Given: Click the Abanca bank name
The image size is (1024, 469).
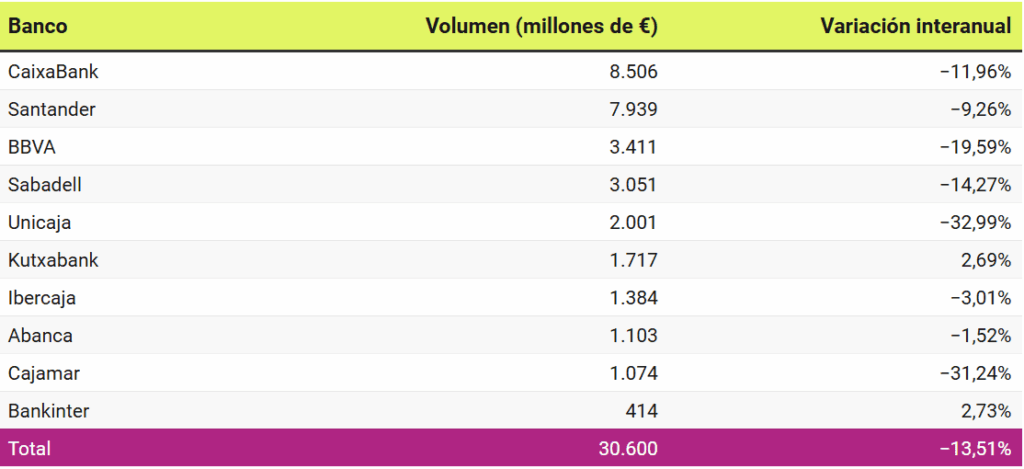Looking at the screenshot, I should pyautogui.click(x=40, y=336).
